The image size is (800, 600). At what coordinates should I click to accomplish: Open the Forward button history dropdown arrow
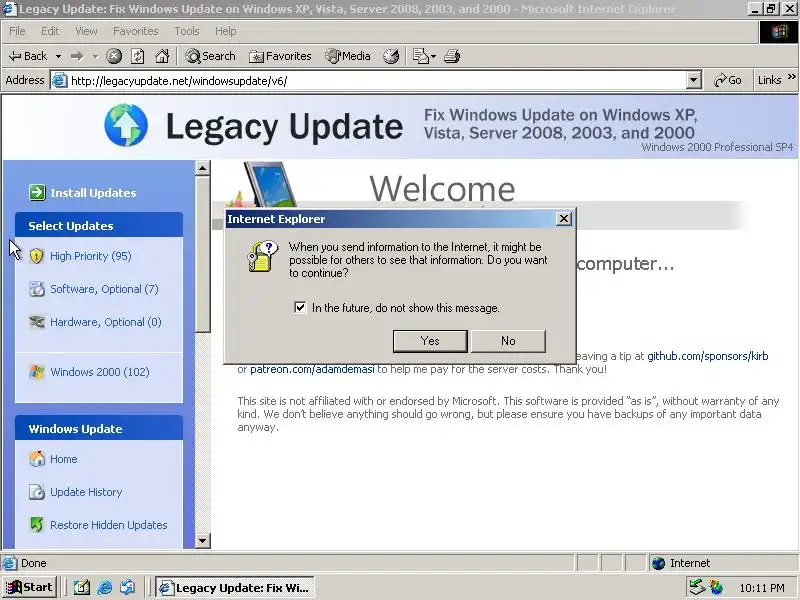(x=95, y=56)
